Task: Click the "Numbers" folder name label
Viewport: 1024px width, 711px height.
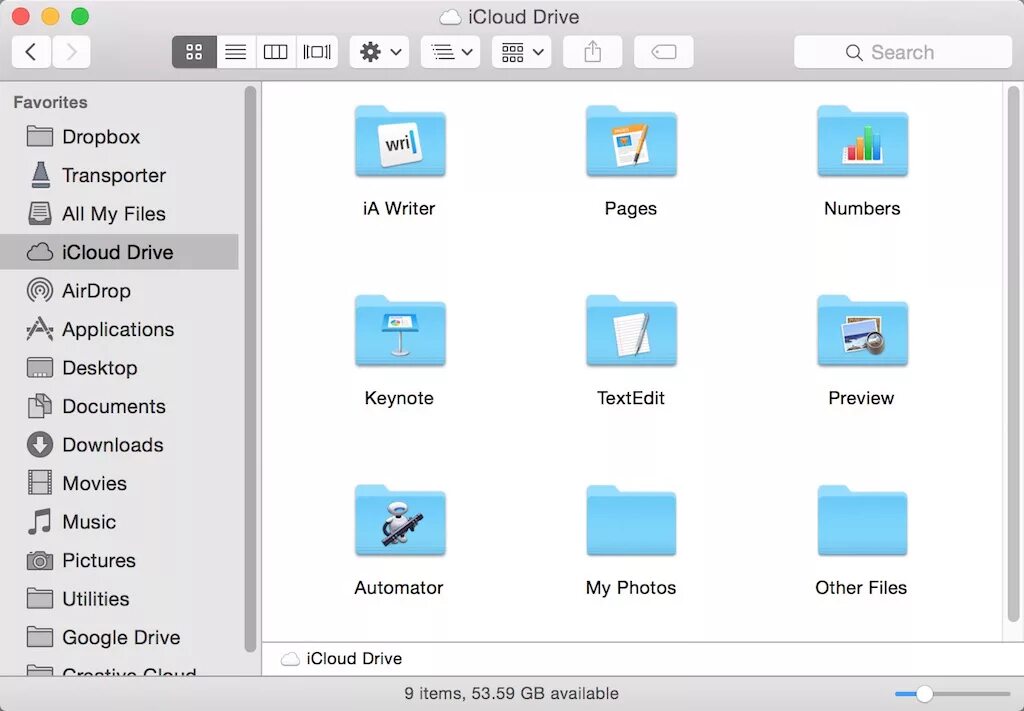Action: tap(862, 208)
